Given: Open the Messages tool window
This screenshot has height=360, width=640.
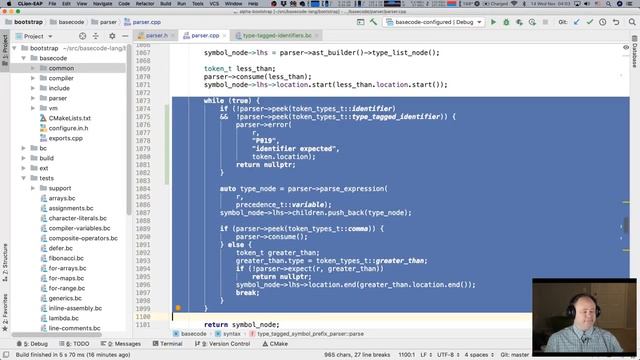Looking at the screenshot, I should pyautogui.click(x=121, y=344).
